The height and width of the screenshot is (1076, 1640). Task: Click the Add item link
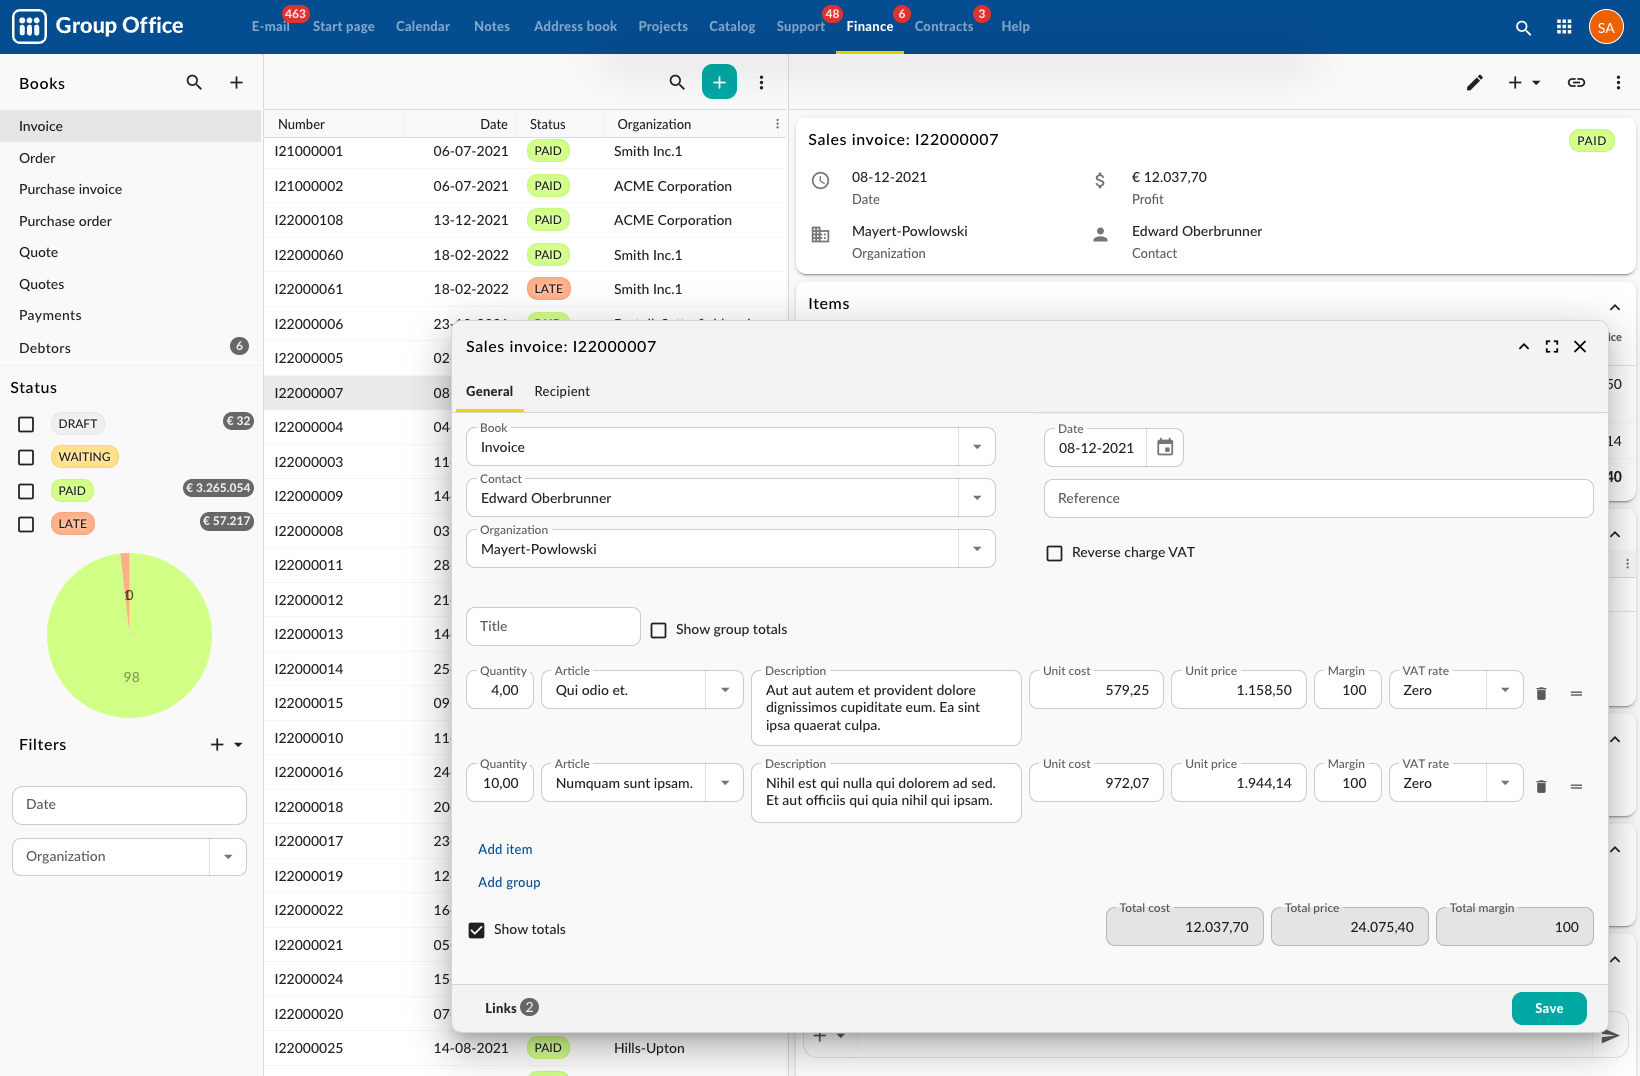tap(505, 849)
